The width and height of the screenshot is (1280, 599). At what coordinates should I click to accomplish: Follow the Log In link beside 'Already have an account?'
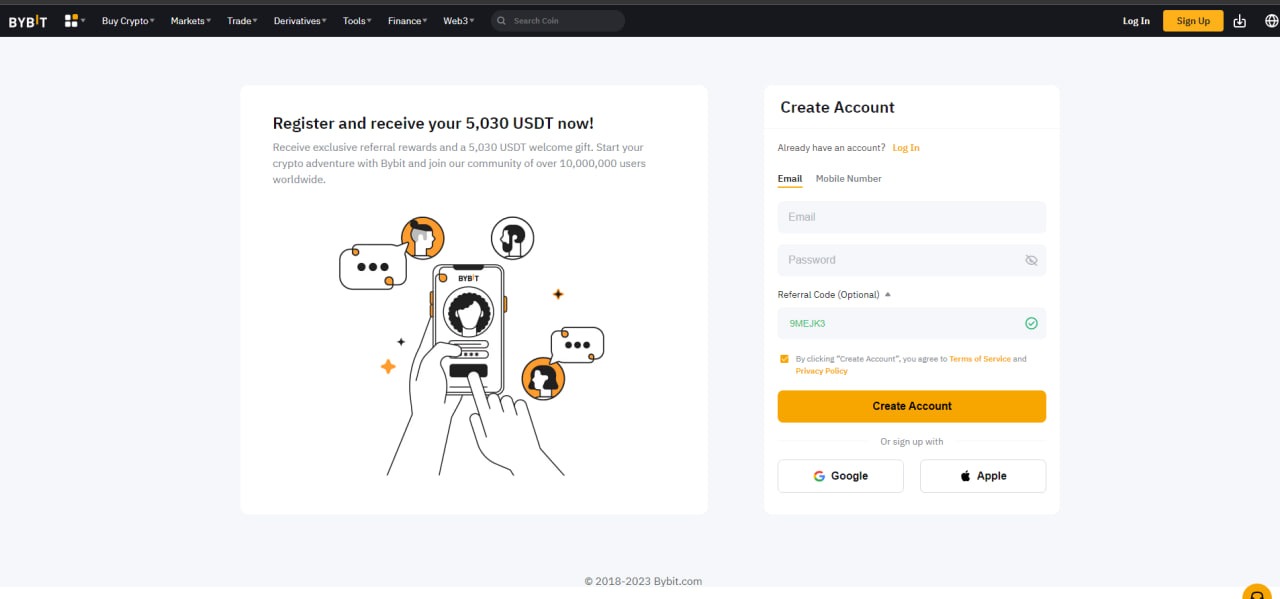tap(906, 148)
